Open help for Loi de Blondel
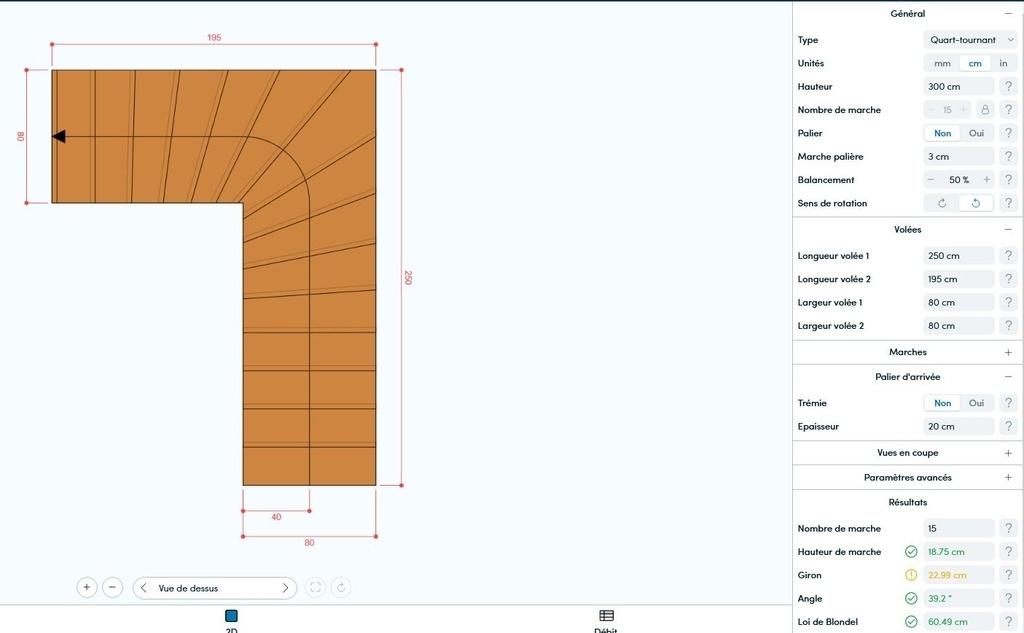Viewport: 1024px width, 633px height. coord(1008,622)
